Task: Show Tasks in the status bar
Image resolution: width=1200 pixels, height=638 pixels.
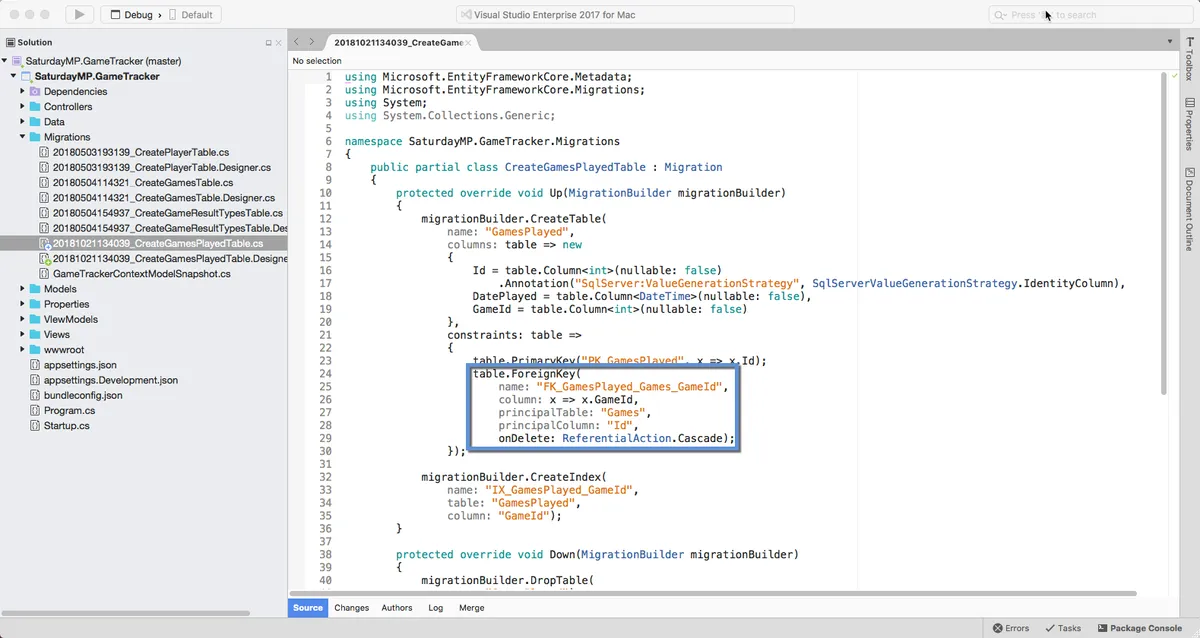Action: (1063, 628)
